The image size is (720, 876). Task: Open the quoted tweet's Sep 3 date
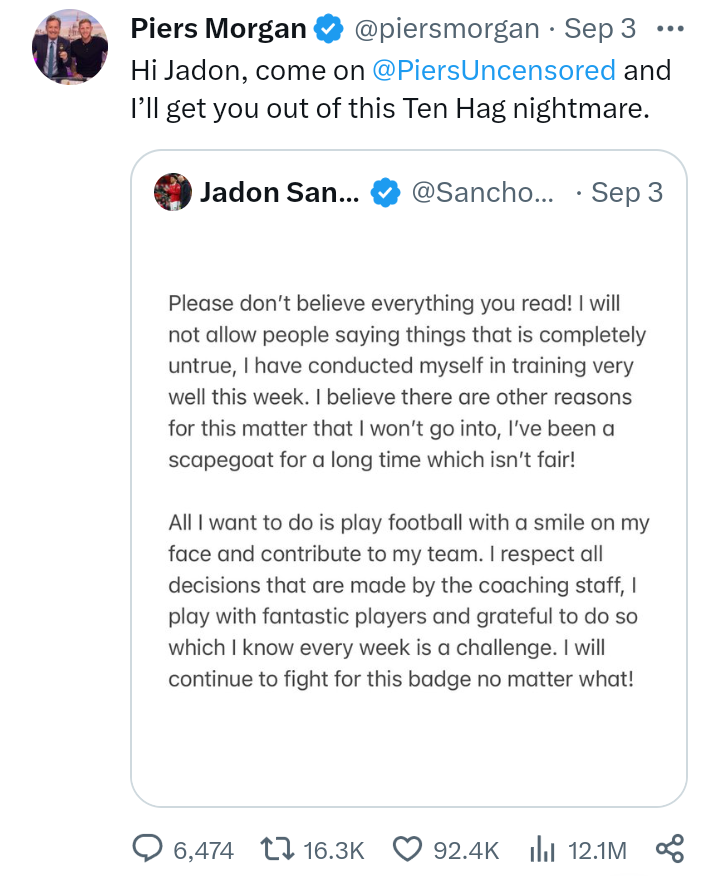(x=627, y=192)
